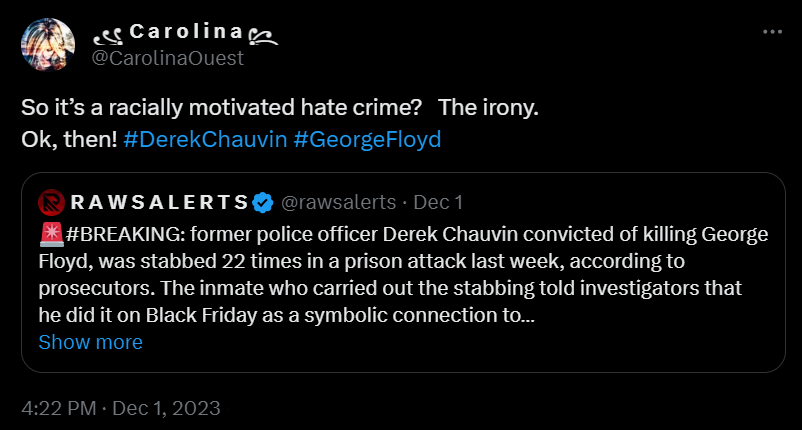
Task: Click the red siren emoji
Action: pos(51,237)
